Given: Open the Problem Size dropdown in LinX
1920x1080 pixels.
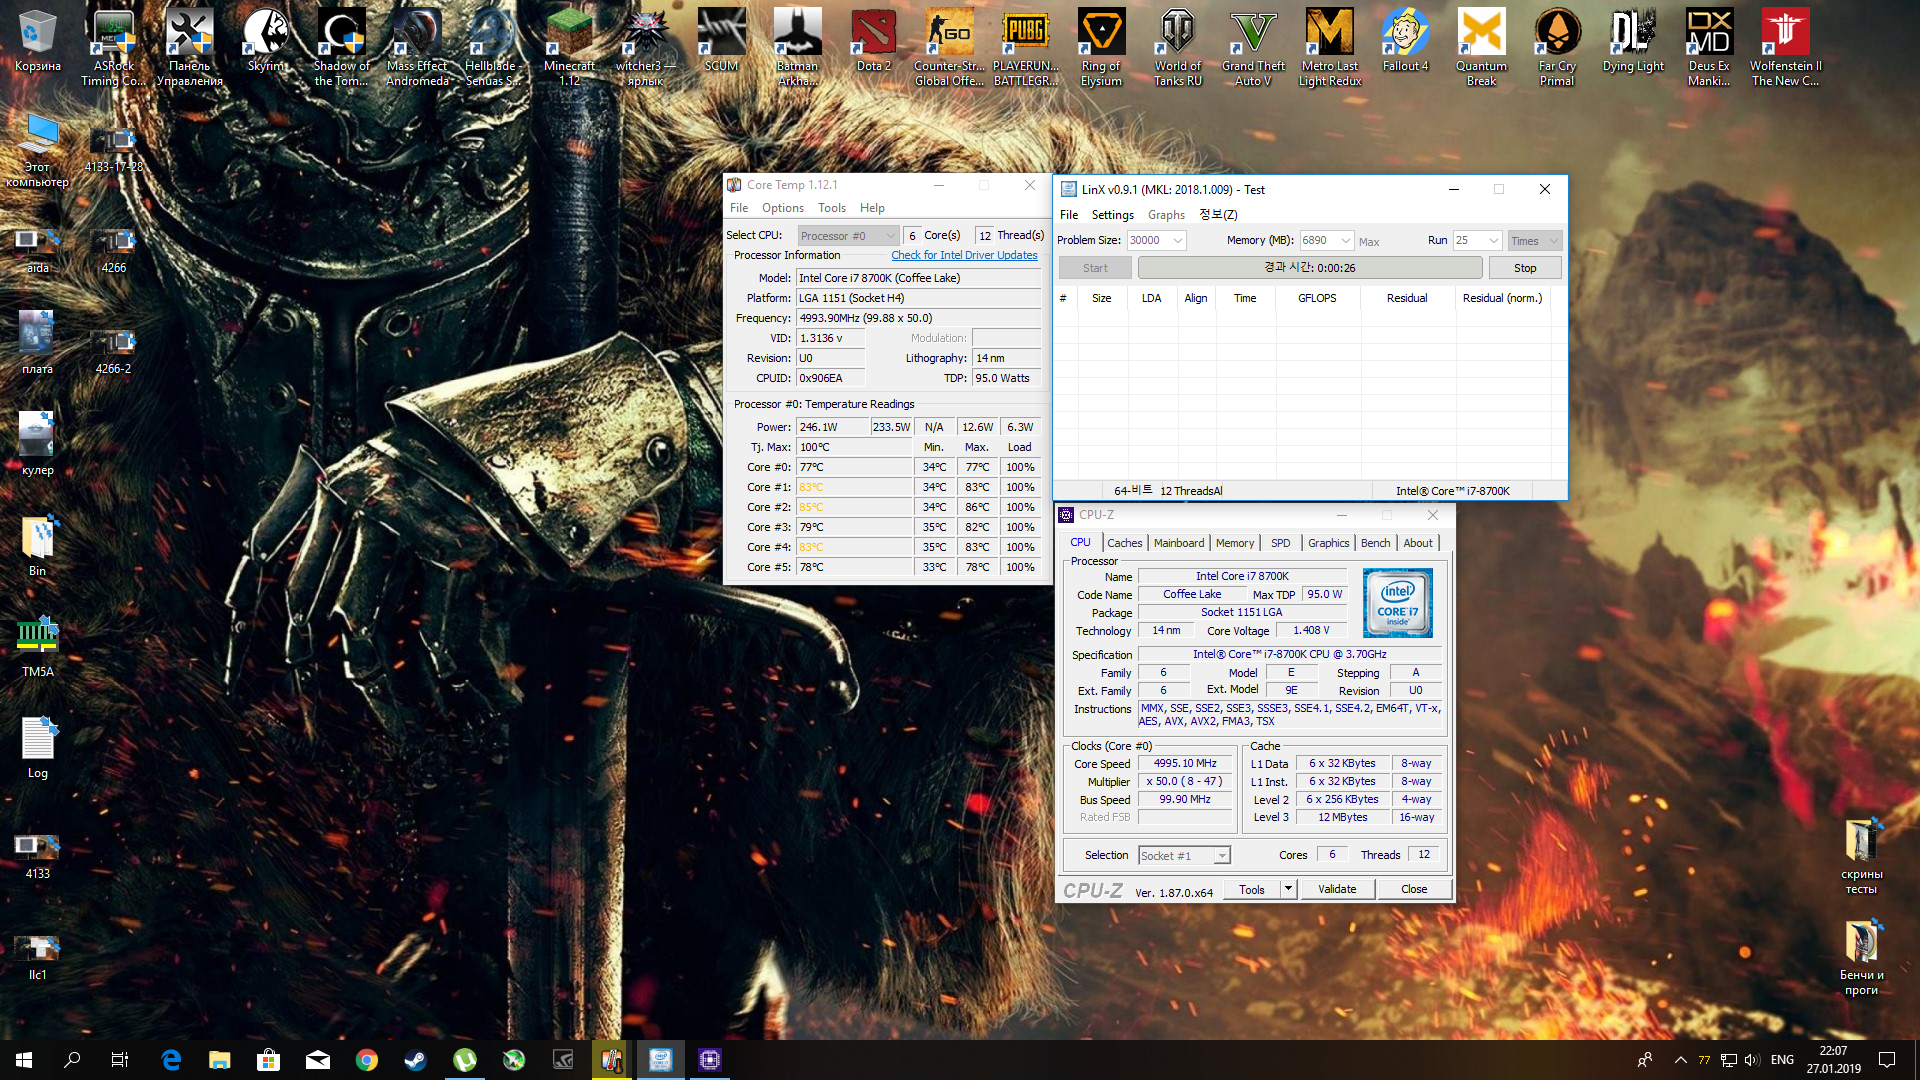Looking at the screenshot, I should tap(1178, 241).
